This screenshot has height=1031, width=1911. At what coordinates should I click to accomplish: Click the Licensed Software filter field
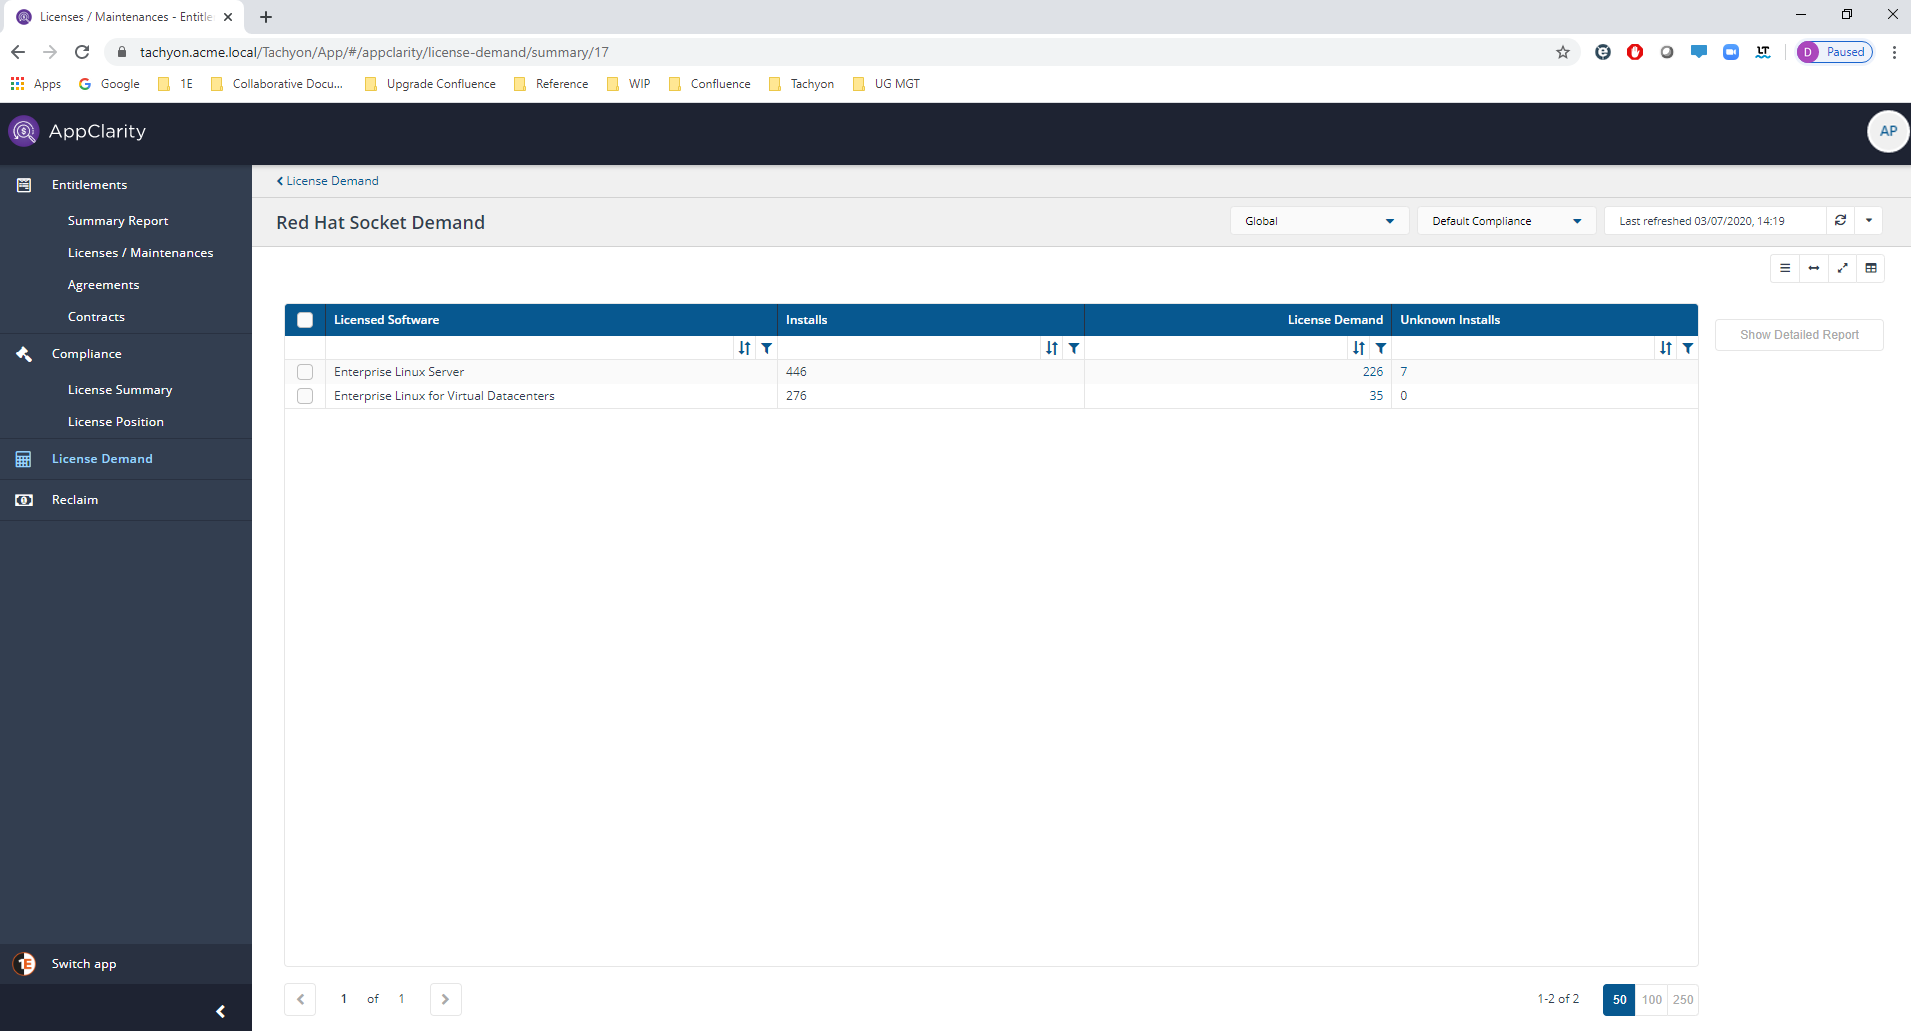pos(530,348)
